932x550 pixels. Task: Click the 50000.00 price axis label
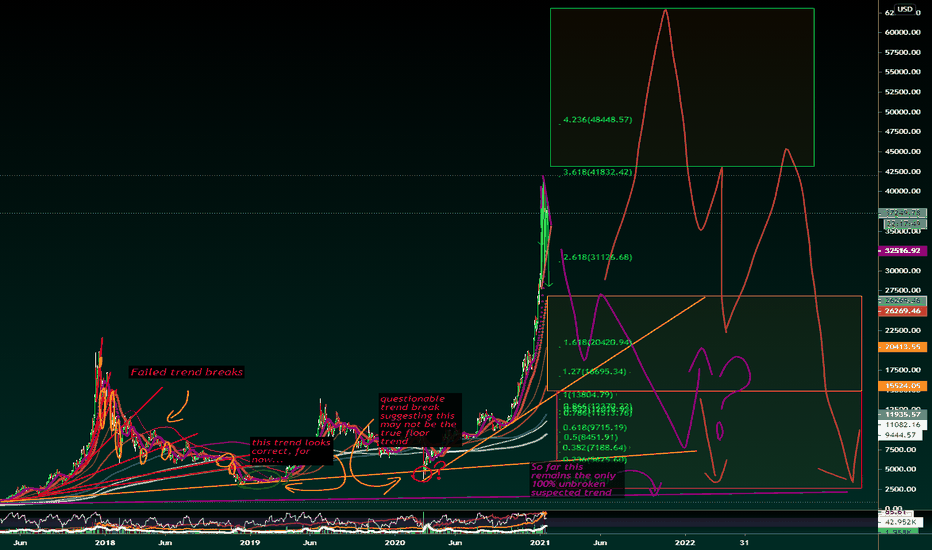tap(903, 112)
